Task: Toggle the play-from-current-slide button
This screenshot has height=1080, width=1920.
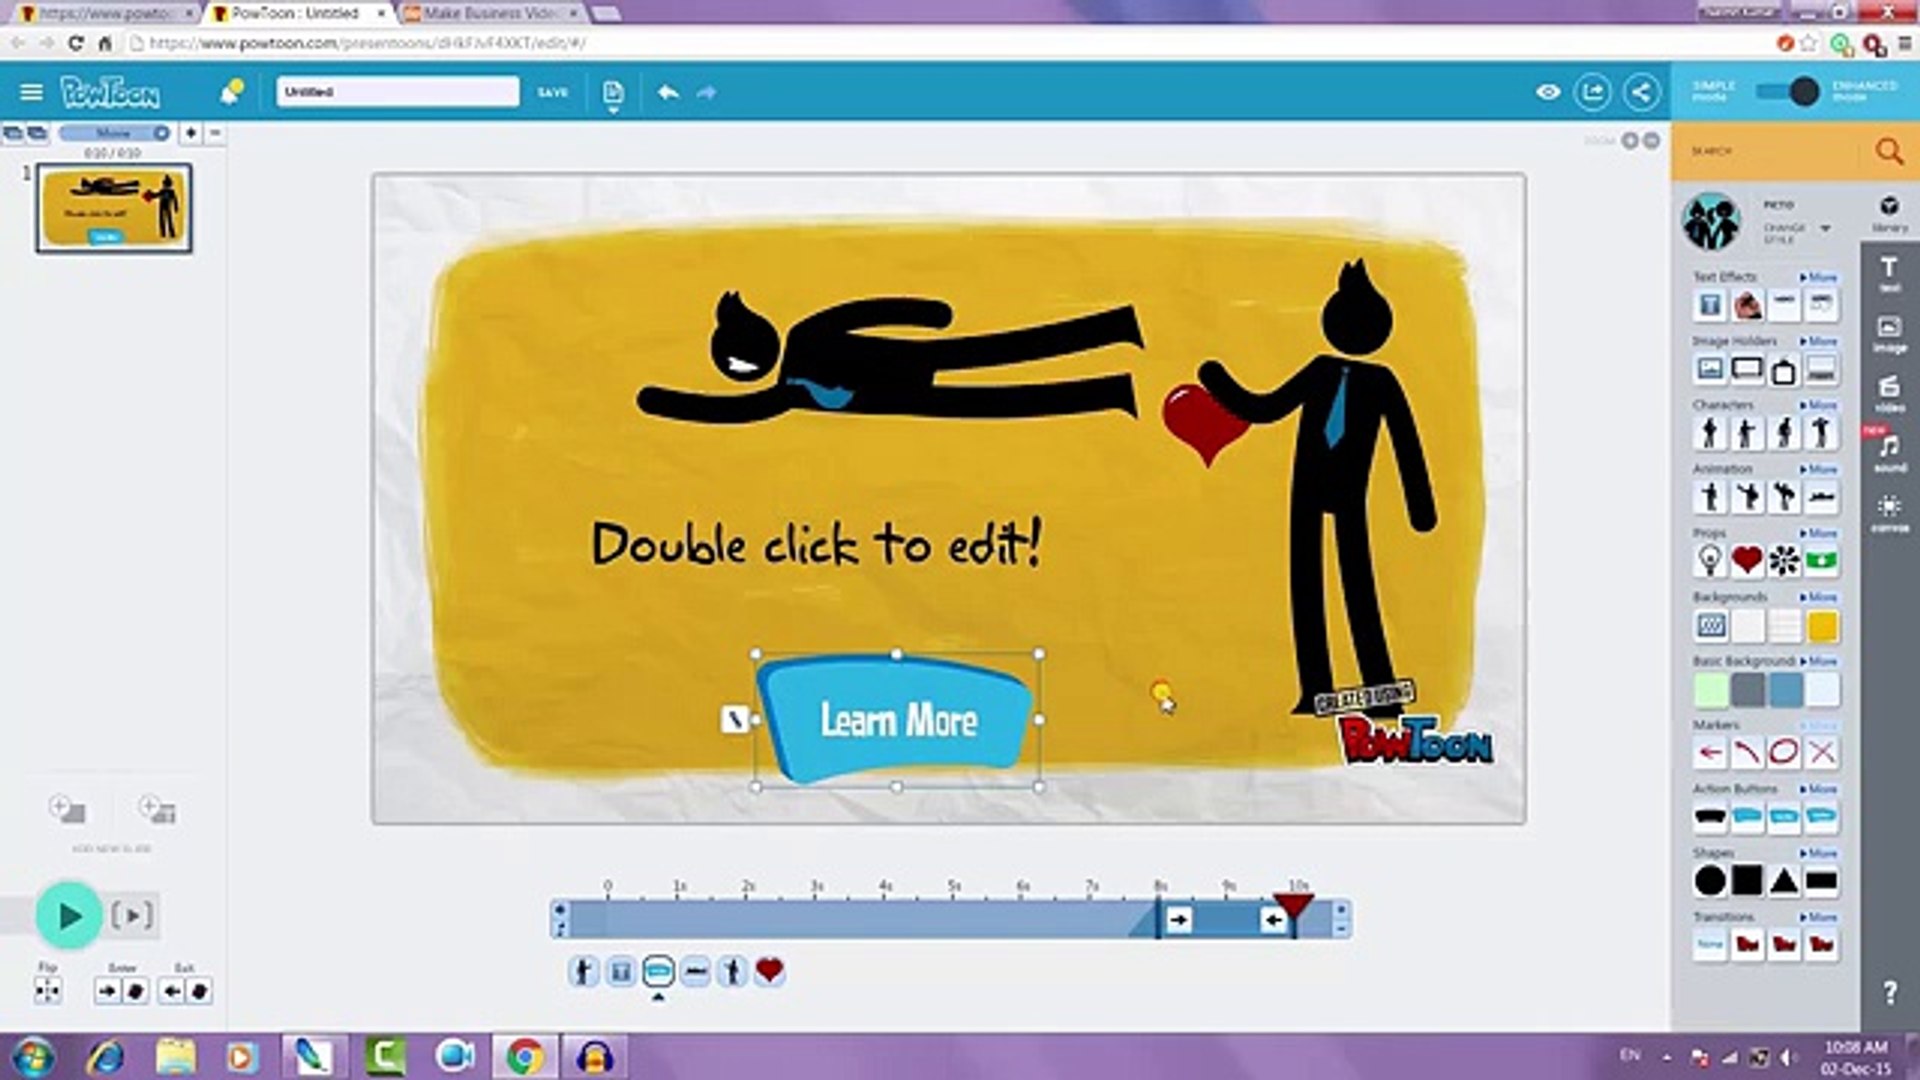Action: tap(132, 915)
